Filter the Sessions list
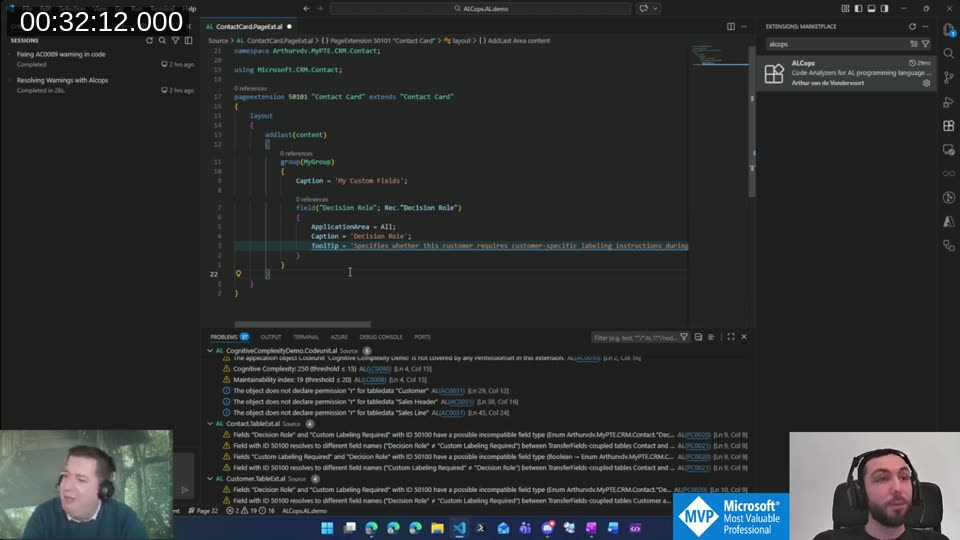 [175, 40]
